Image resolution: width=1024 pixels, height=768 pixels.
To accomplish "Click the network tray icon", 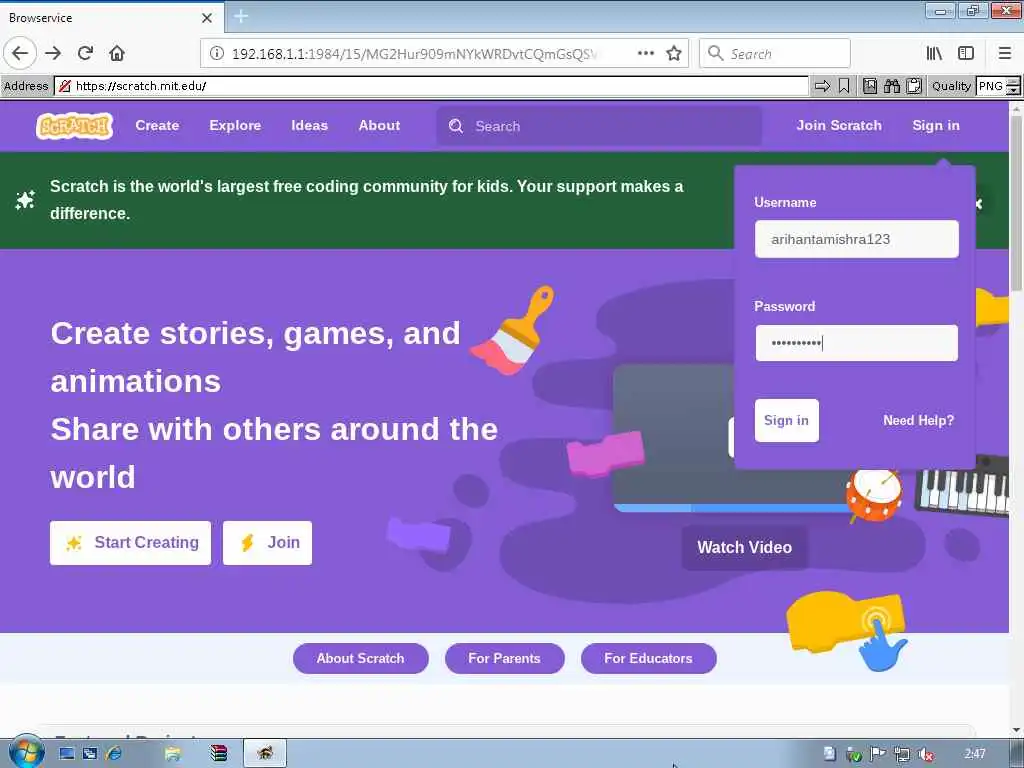I will (x=902, y=754).
